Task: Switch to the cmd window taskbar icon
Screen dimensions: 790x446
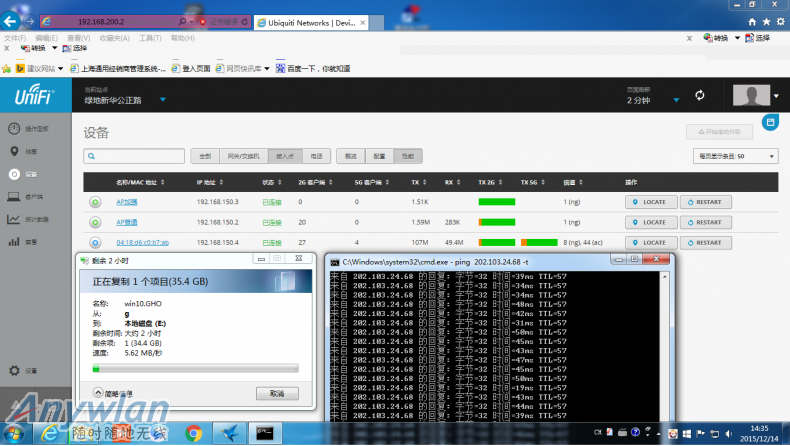Action: pyautogui.click(x=265, y=433)
